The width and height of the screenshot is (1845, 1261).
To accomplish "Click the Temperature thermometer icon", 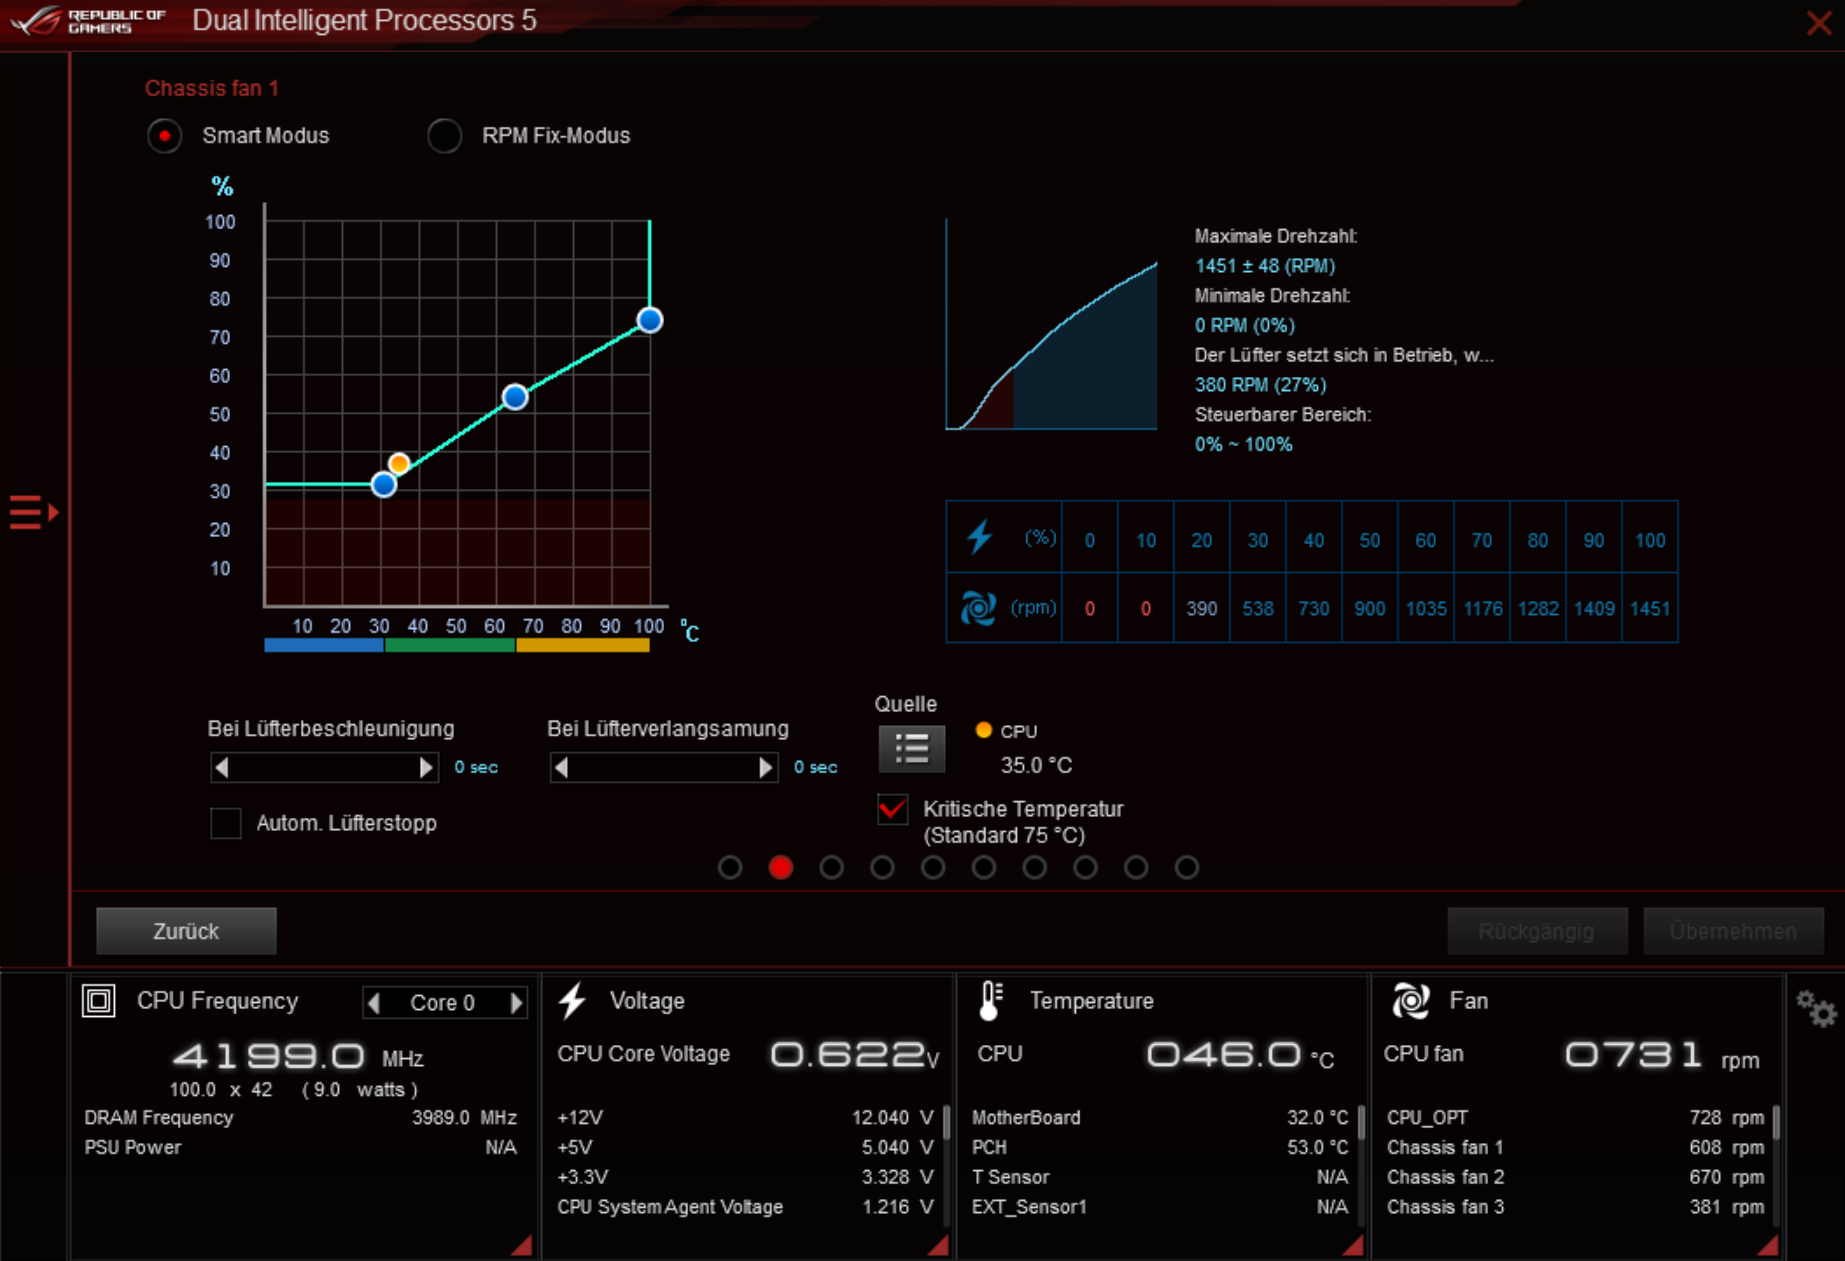I will click(990, 1001).
